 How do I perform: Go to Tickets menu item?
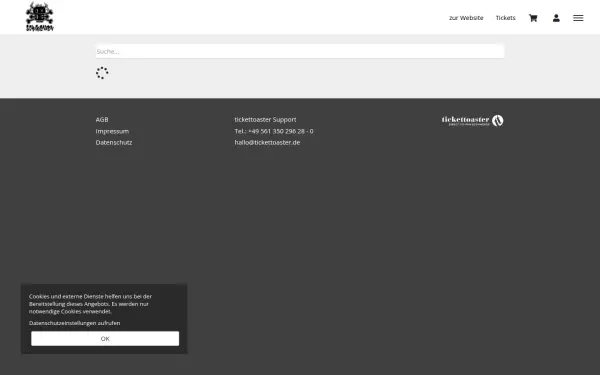point(505,18)
